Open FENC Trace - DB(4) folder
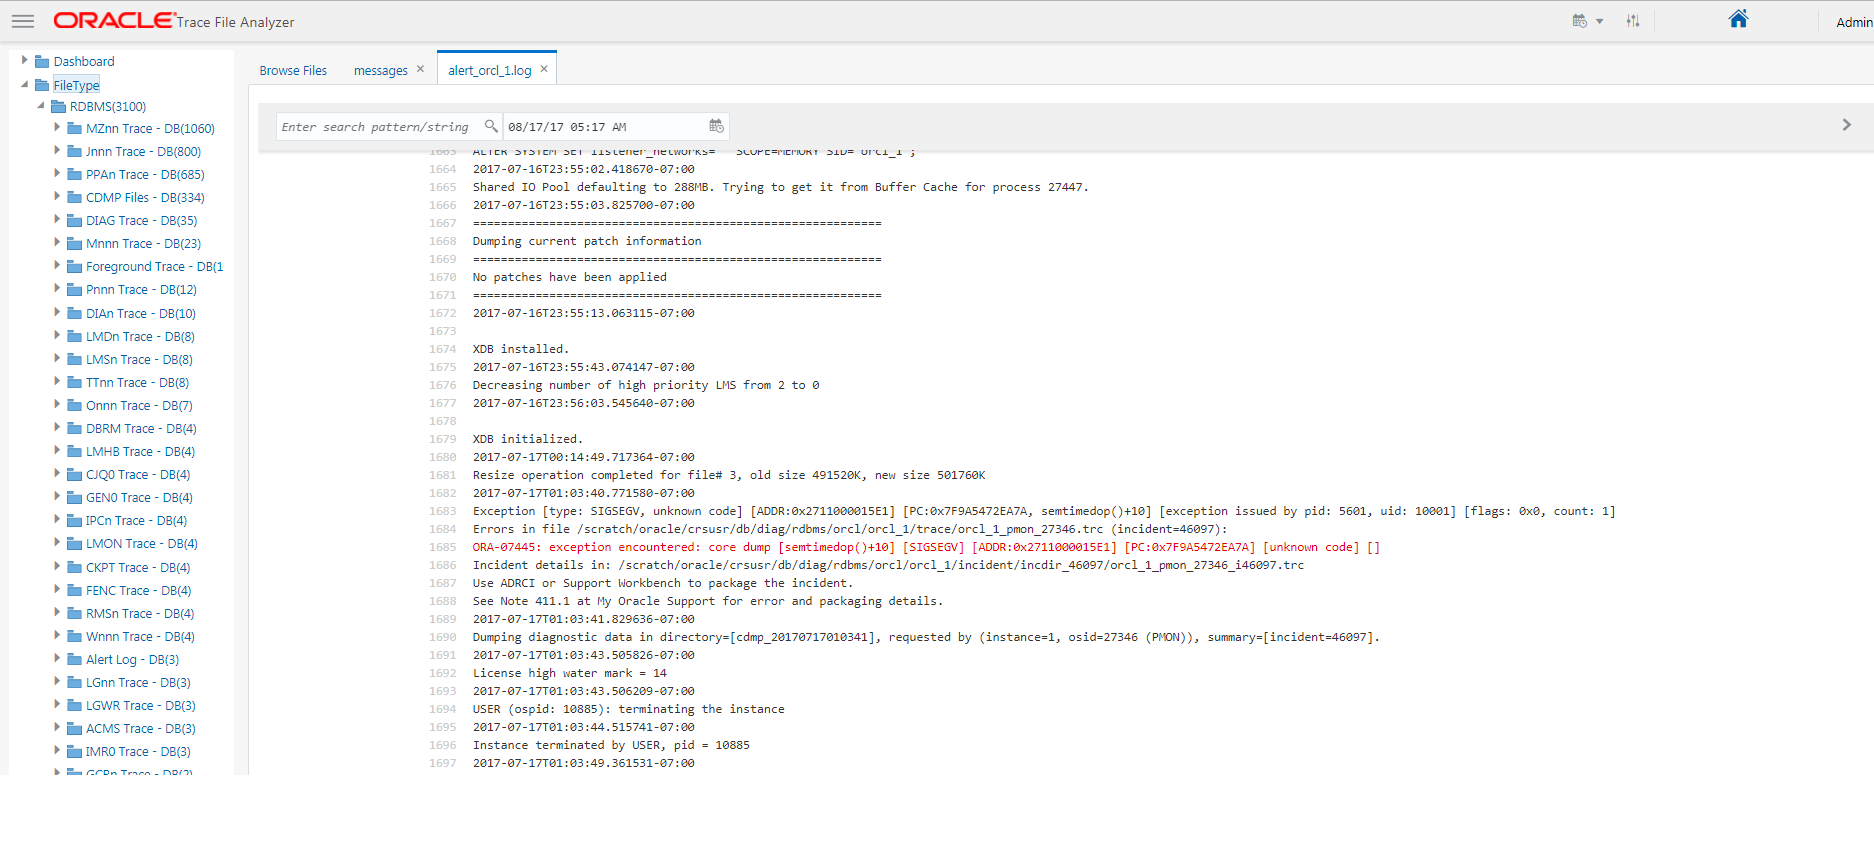 [x=138, y=590]
